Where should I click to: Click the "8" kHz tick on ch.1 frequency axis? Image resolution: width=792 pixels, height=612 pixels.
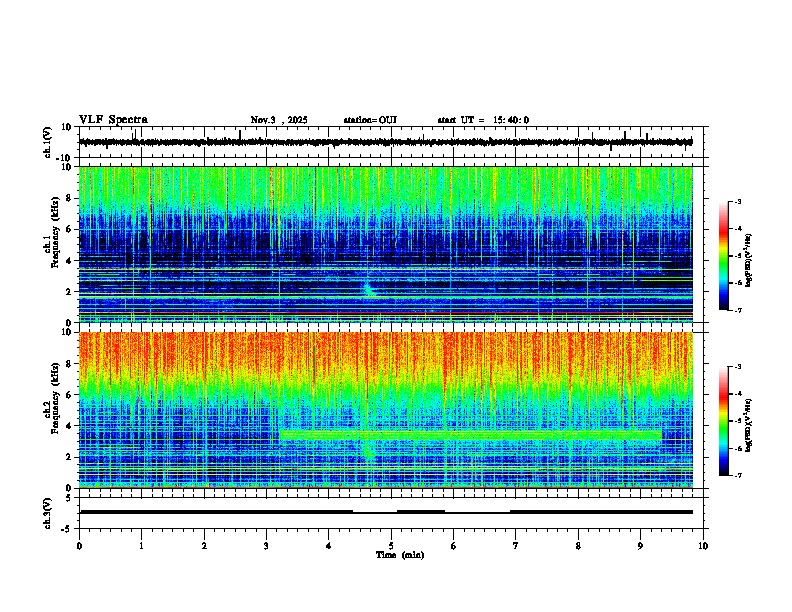tap(69, 198)
